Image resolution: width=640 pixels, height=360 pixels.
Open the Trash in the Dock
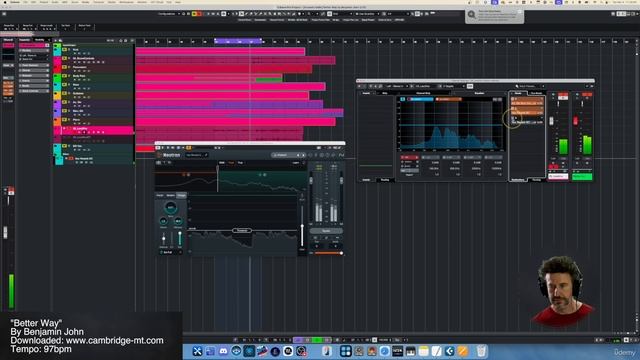coord(481,351)
